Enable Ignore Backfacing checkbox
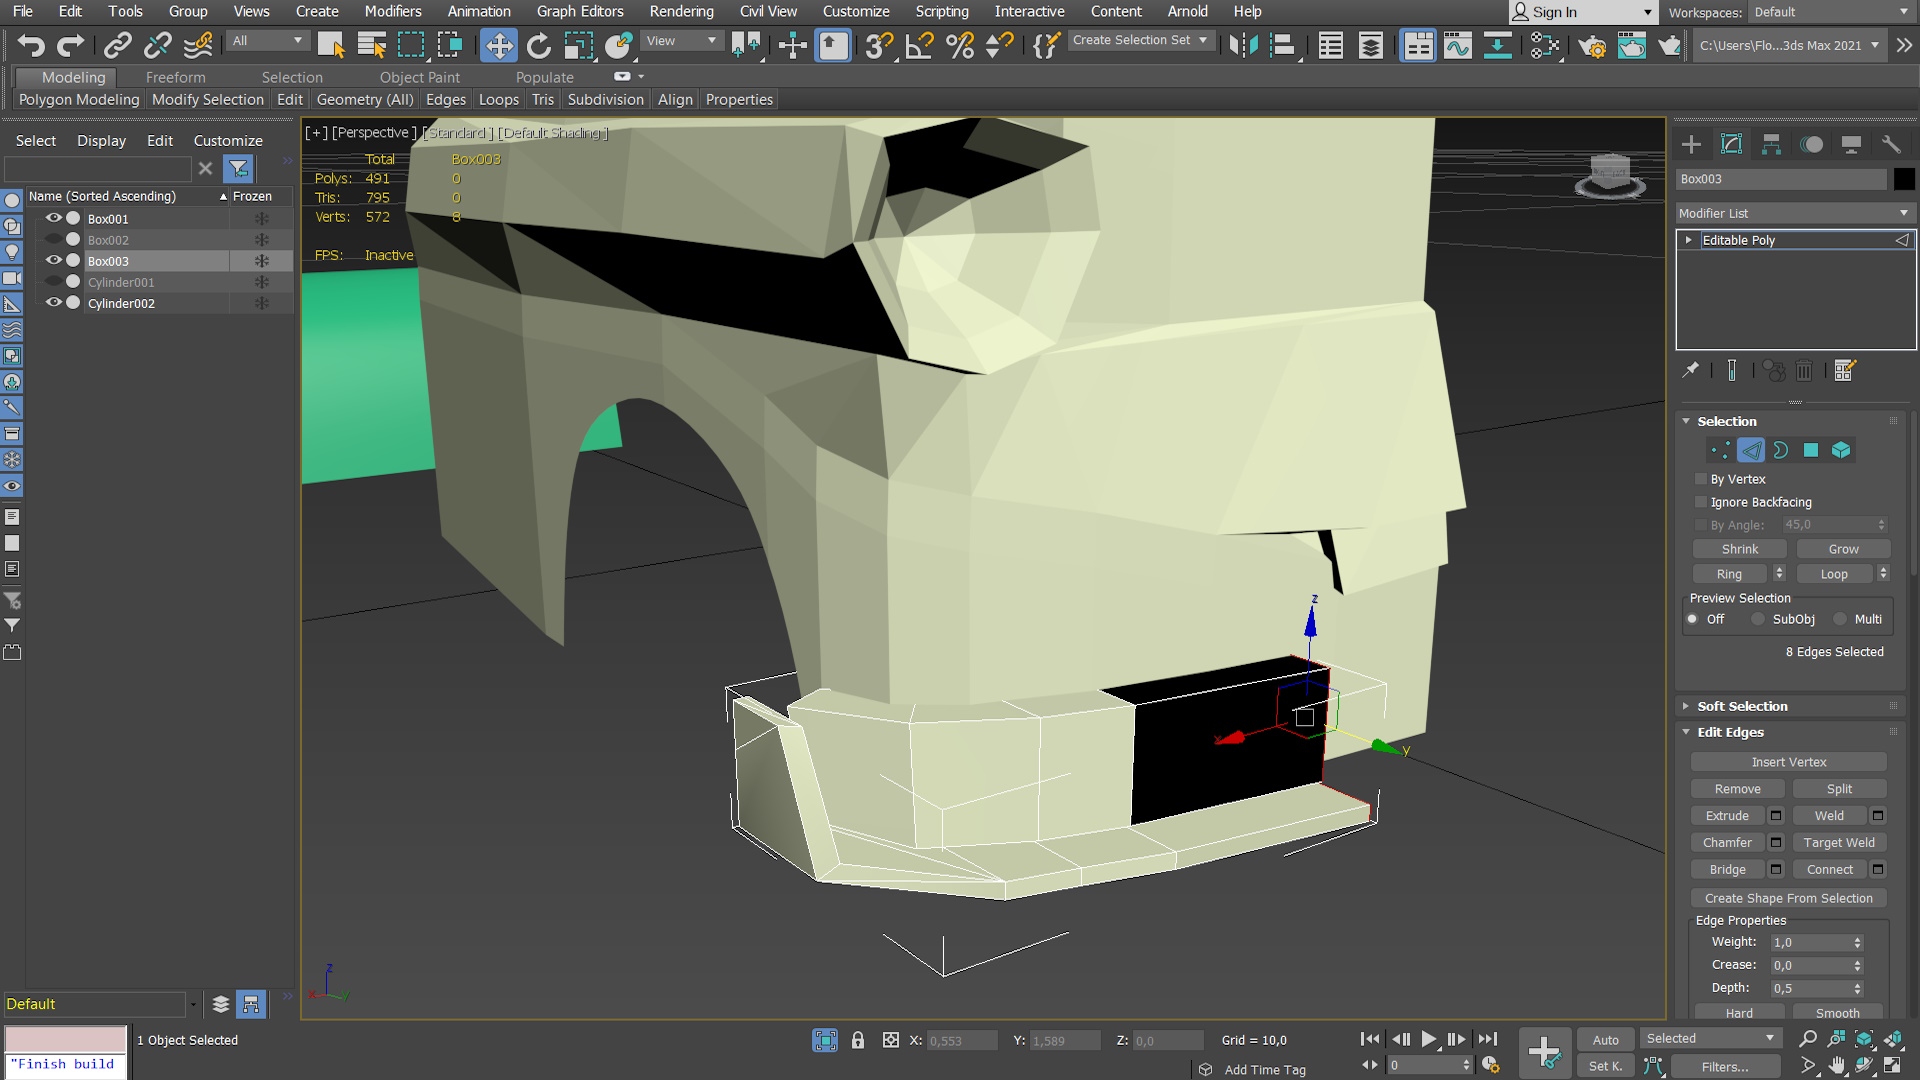 pyautogui.click(x=1701, y=502)
